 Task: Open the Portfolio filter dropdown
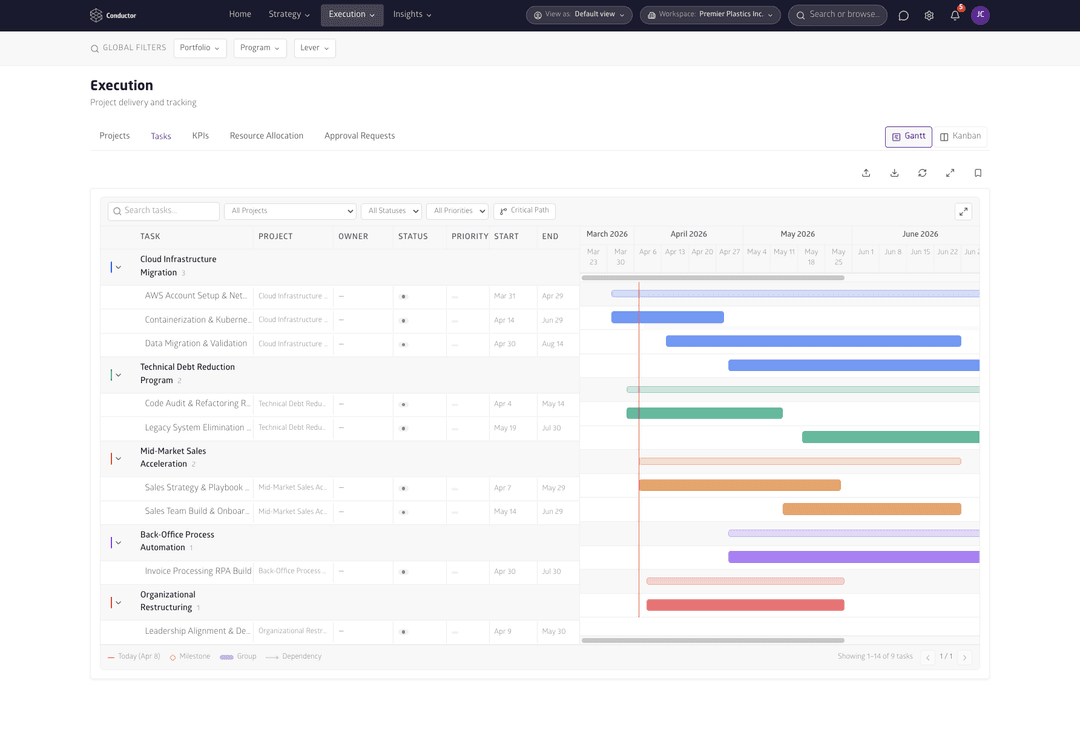point(200,48)
